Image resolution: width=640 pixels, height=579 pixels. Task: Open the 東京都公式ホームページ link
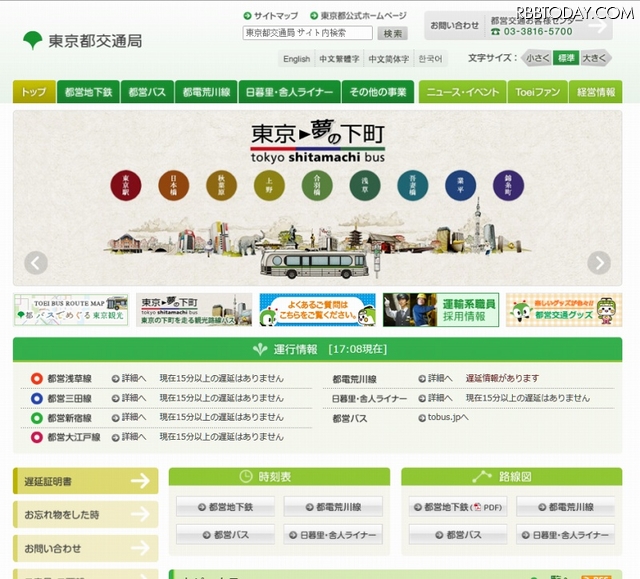(358, 16)
